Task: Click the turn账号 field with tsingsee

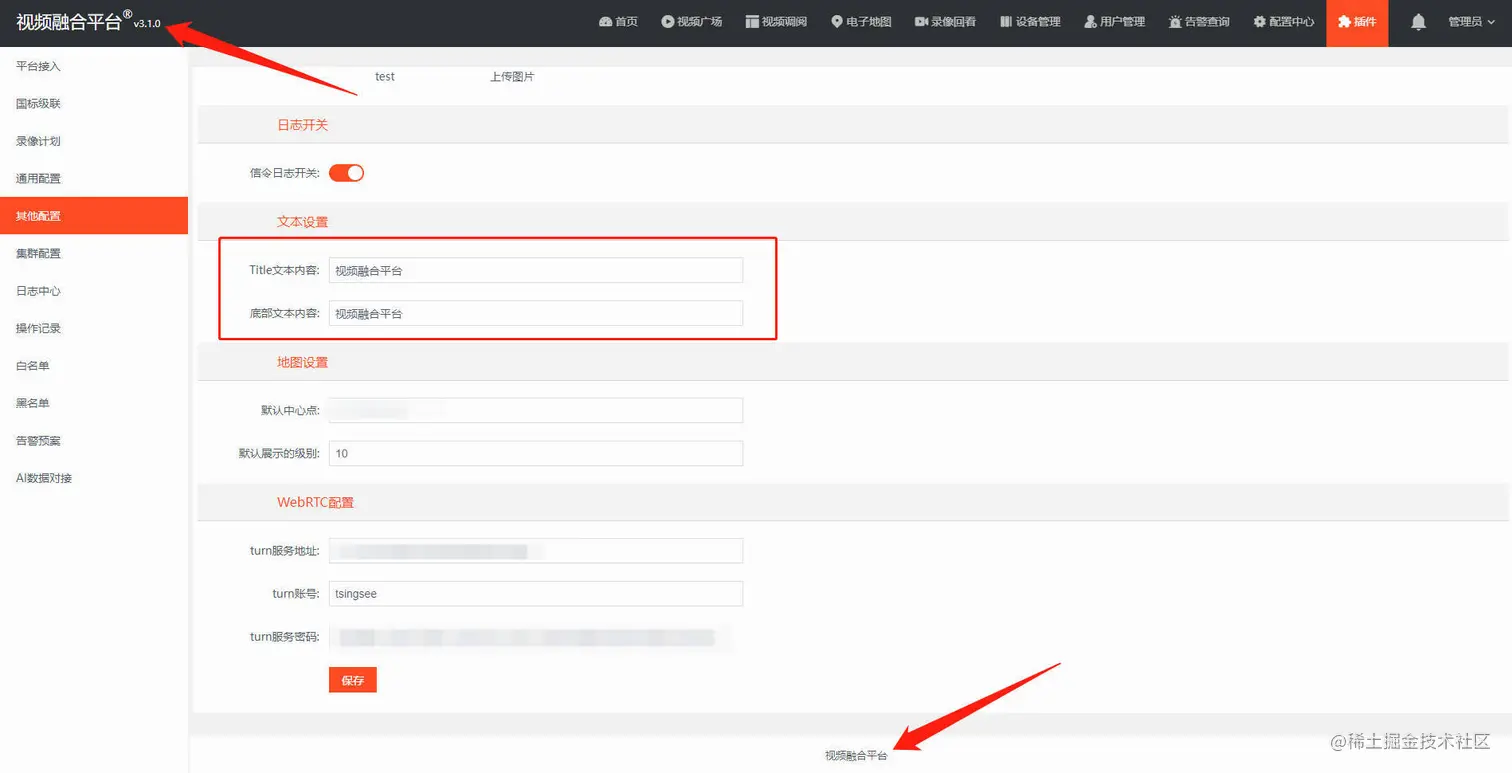Action: click(x=536, y=594)
